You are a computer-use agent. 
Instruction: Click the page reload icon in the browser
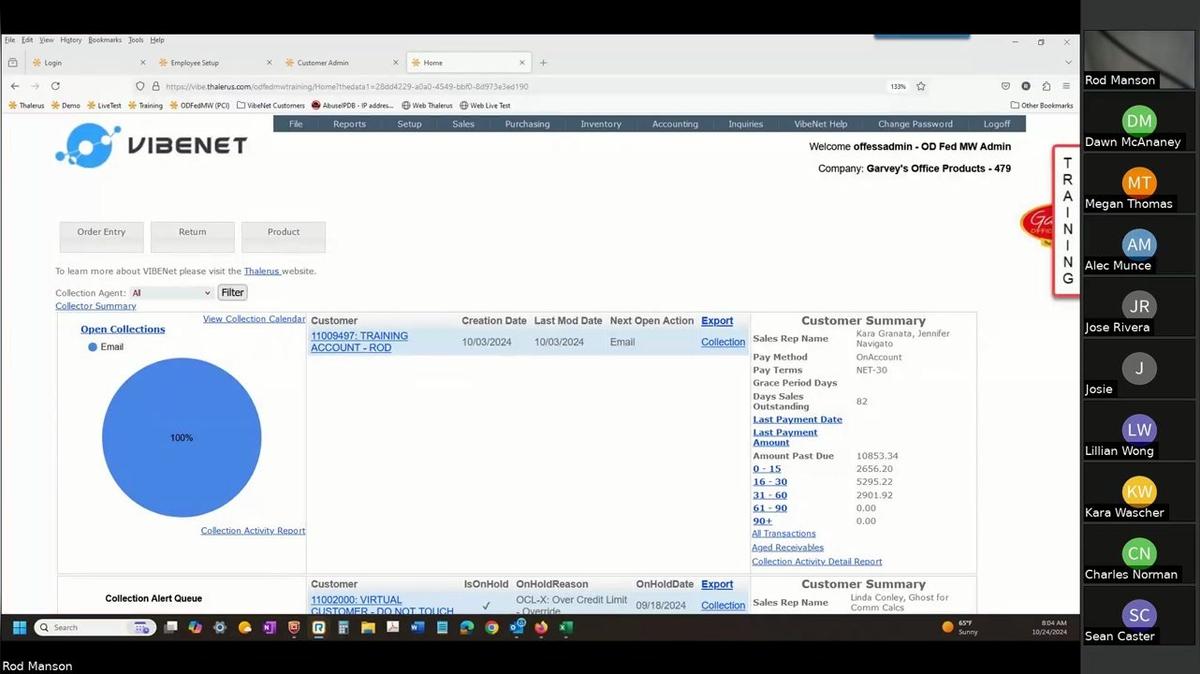pyautogui.click(x=54, y=86)
